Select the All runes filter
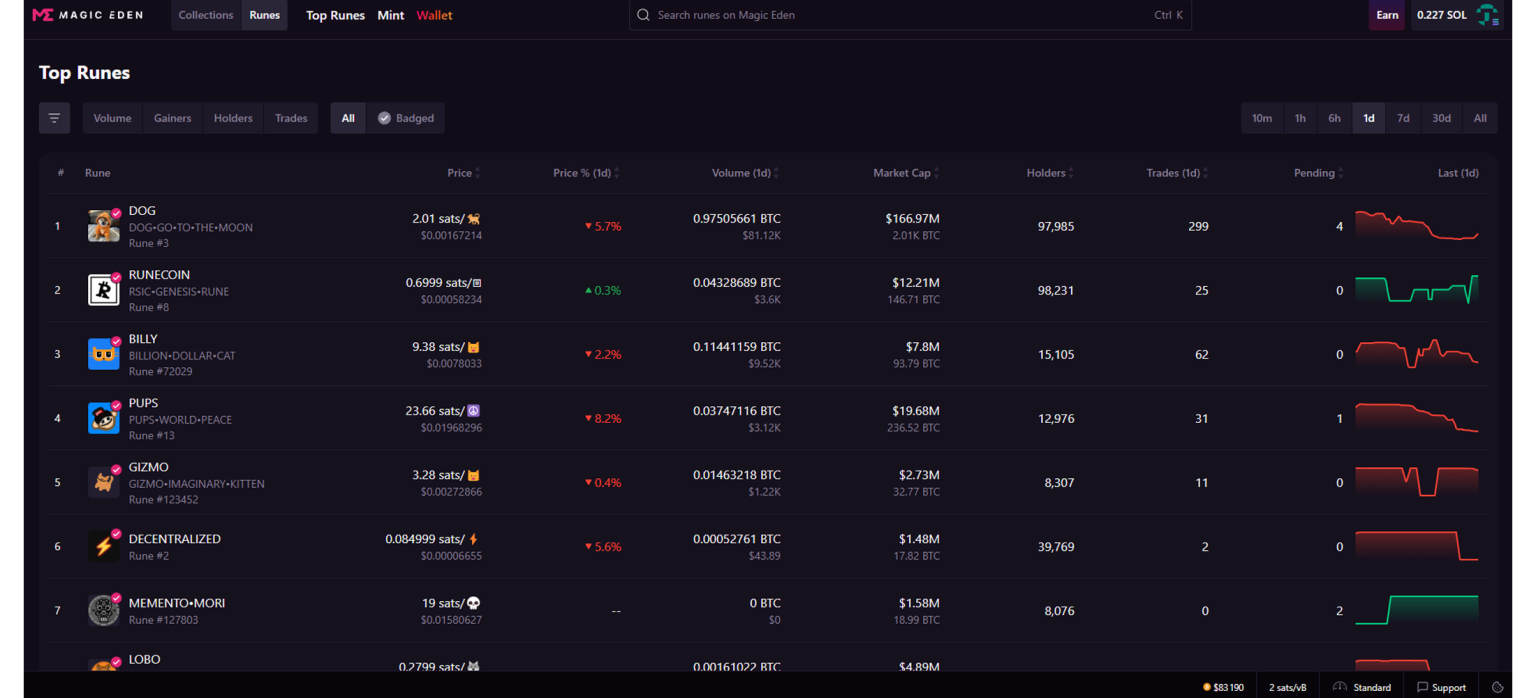1536x698 pixels. click(x=348, y=118)
